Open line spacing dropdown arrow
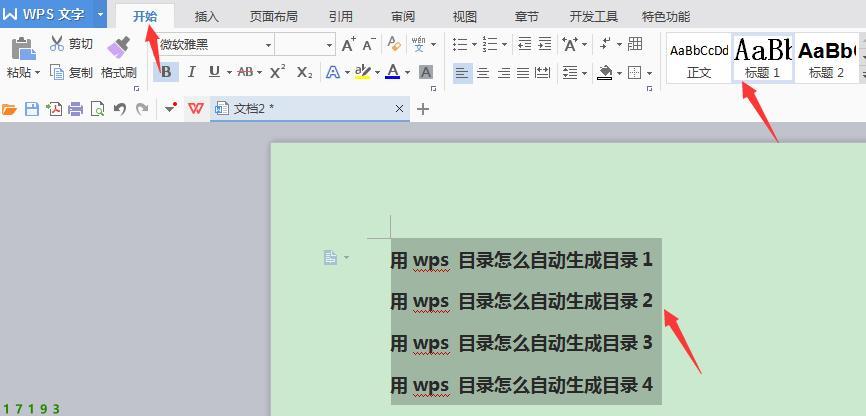This screenshot has width=866, height=416. tap(584, 73)
